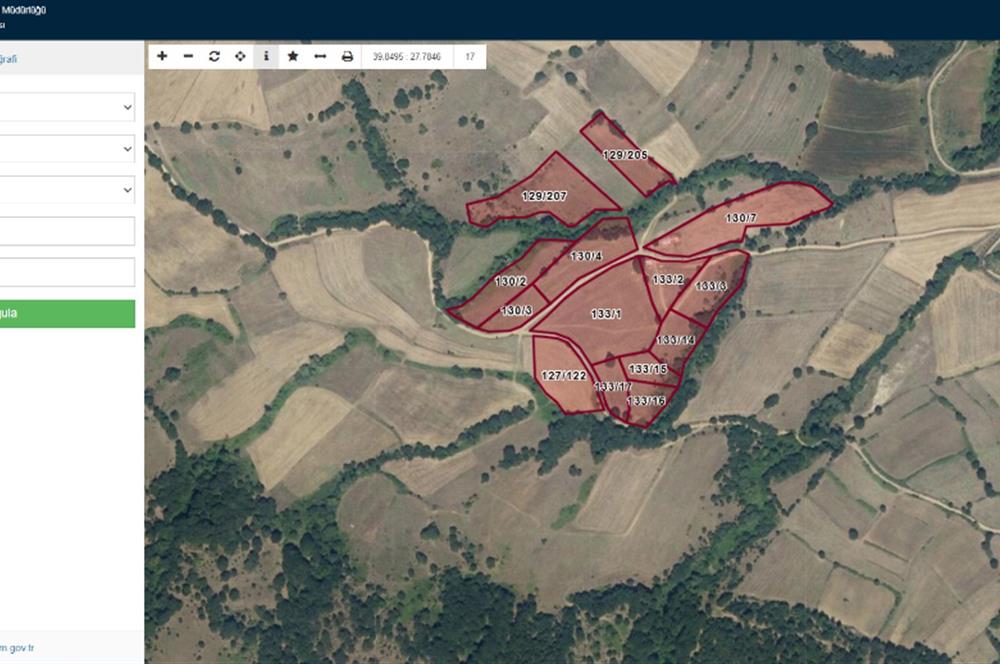The height and width of the screenshot is (664, 1000).
Task: Open the third sidebar dropdown
Action: tap(66, 190)
